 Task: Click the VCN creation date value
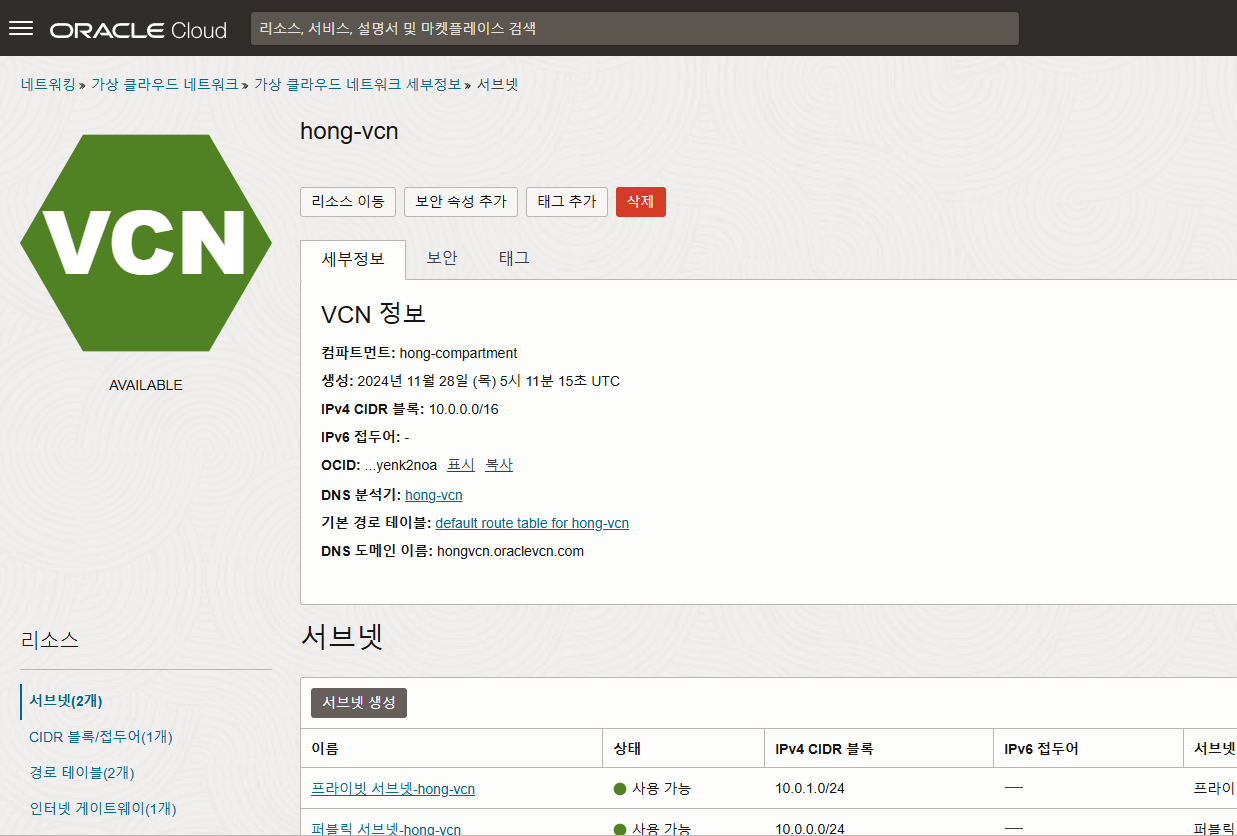click(x=489, y=381)
